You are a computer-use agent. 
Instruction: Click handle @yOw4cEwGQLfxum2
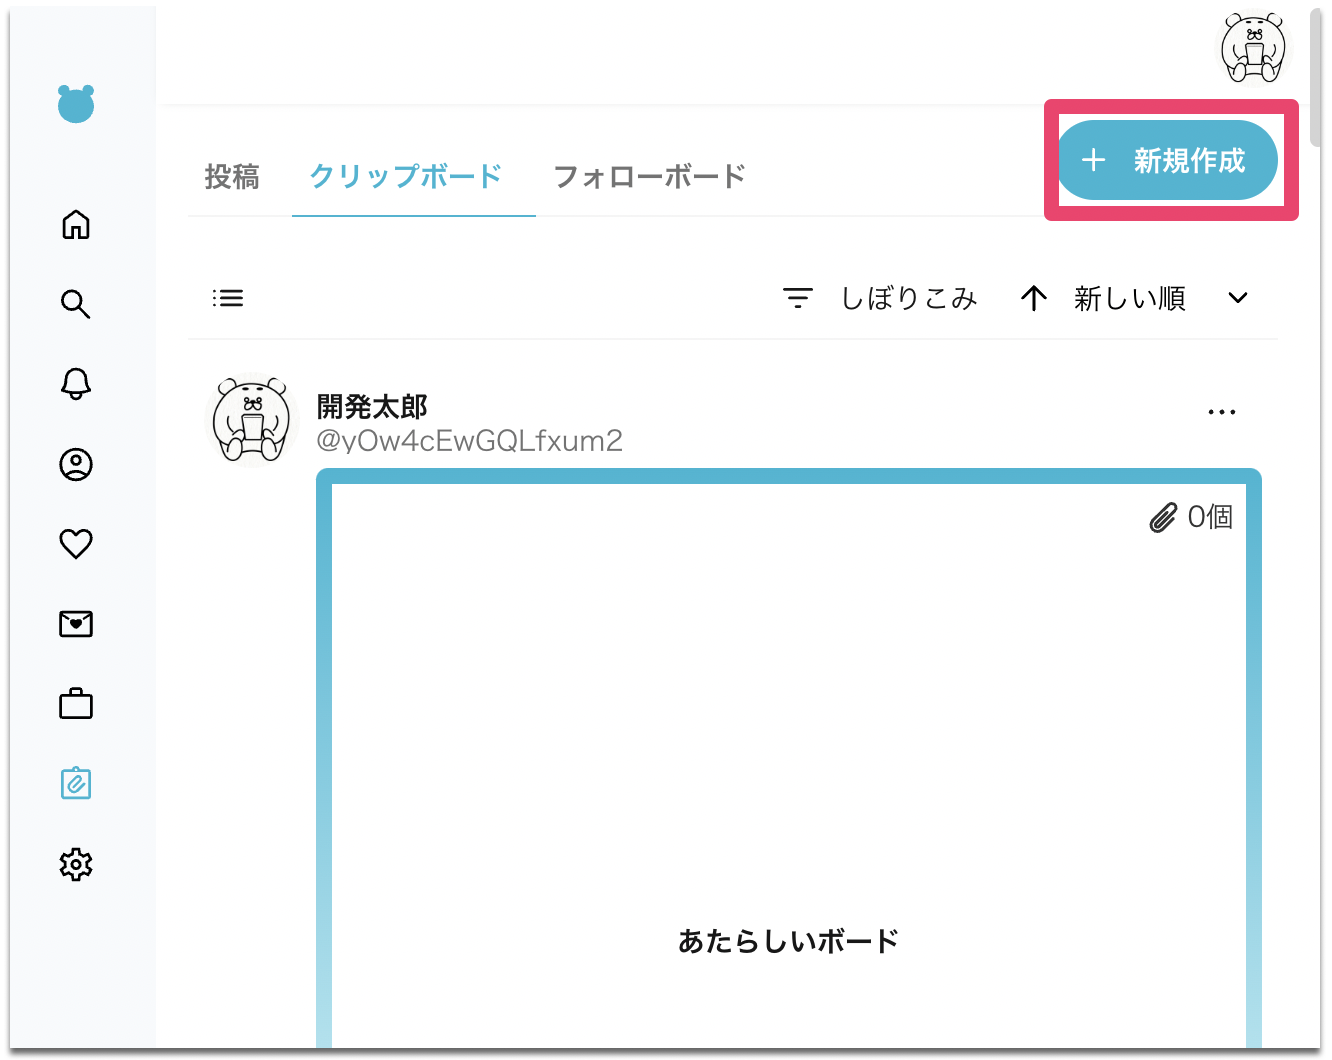[x=470, y=441]
